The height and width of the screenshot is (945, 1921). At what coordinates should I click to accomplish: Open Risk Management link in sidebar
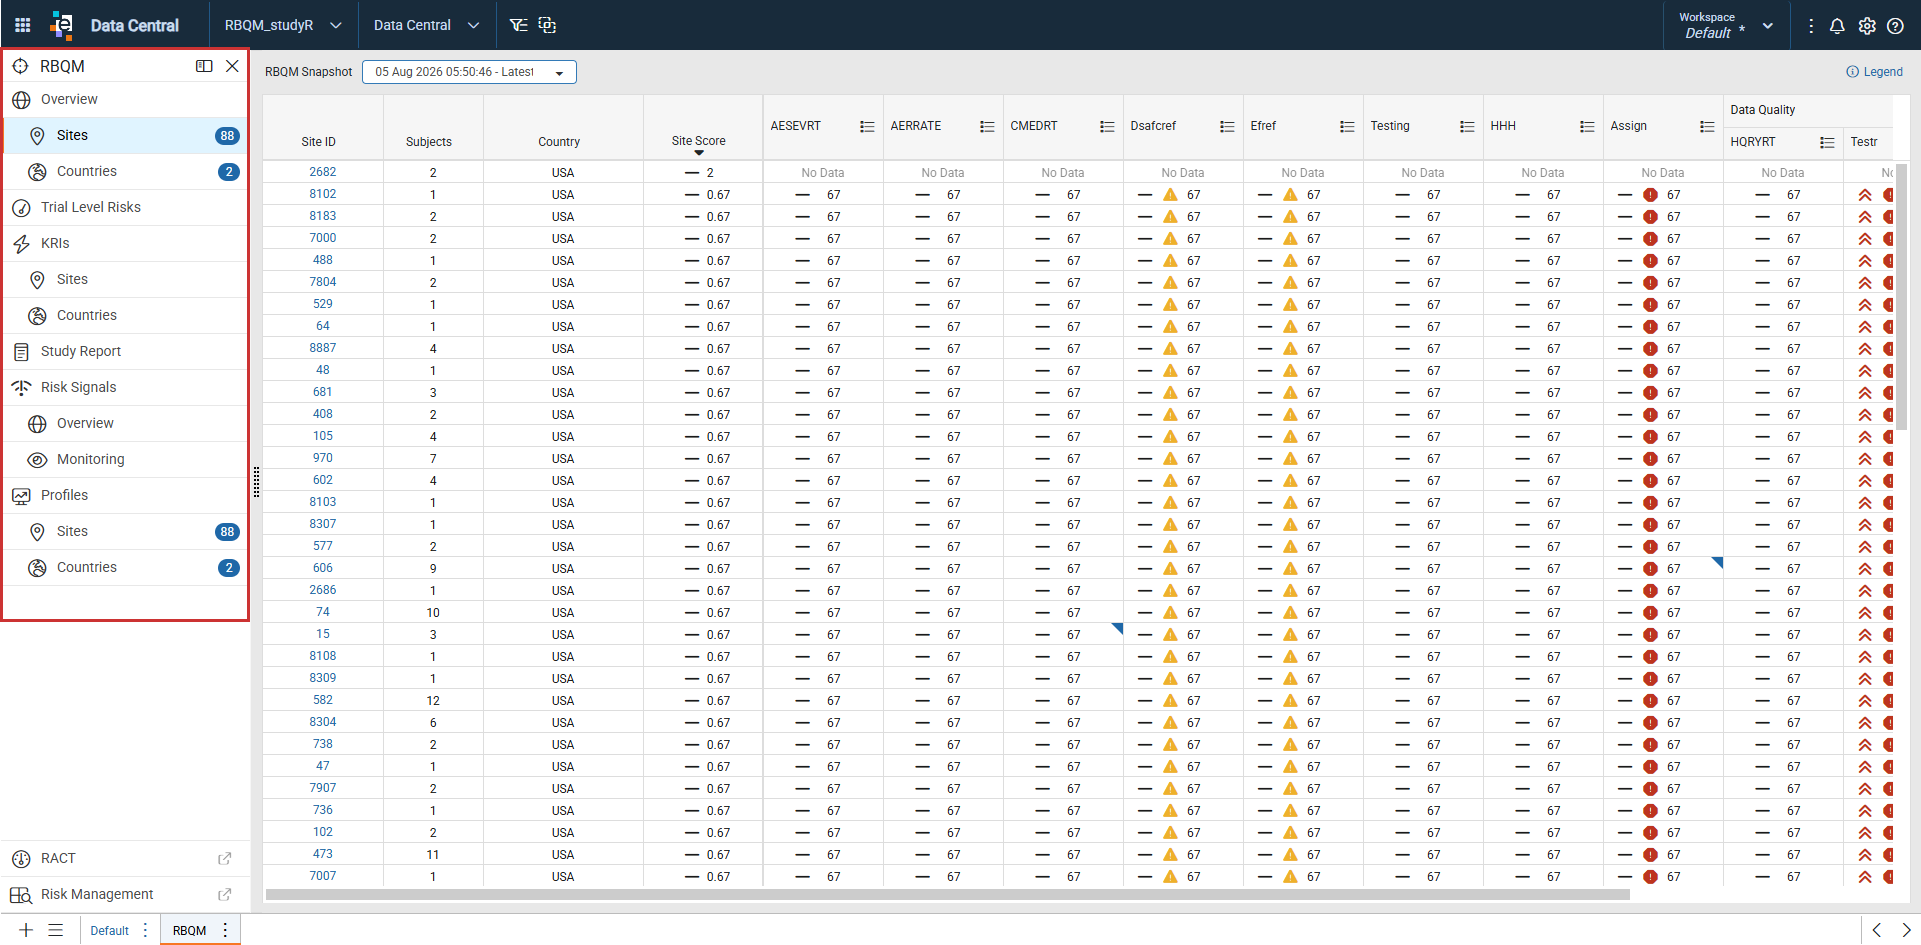click(97, 895)
